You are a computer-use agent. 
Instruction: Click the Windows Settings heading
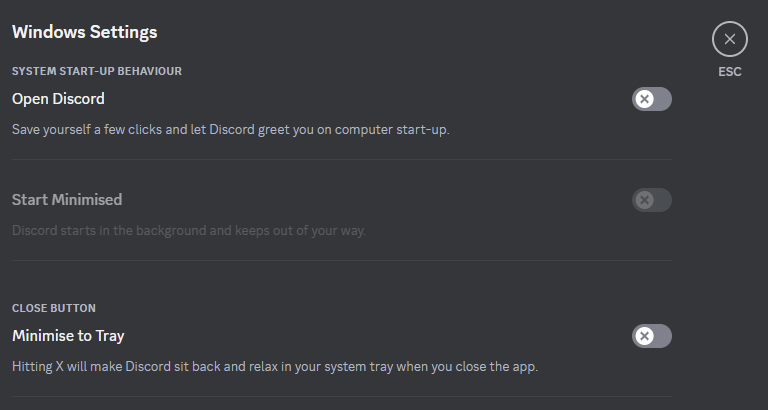tap(84, 32)
